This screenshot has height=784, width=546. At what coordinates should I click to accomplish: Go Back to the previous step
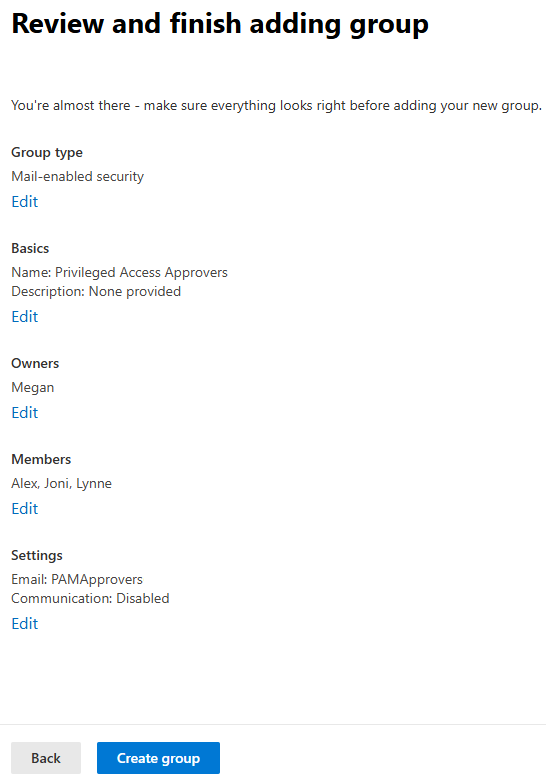[x=46, y=758]
